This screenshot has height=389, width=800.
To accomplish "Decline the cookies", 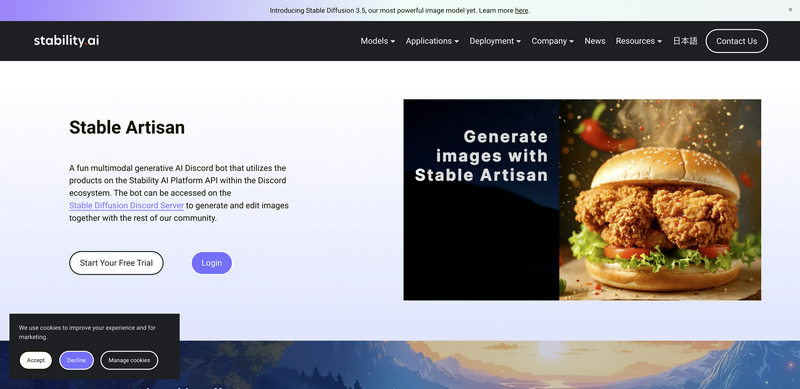I will 77,360.
